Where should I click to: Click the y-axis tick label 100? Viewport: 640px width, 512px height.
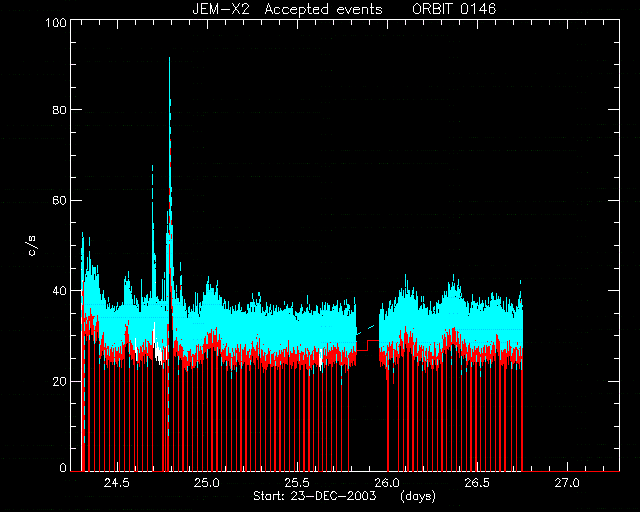(x=56, y=22)
